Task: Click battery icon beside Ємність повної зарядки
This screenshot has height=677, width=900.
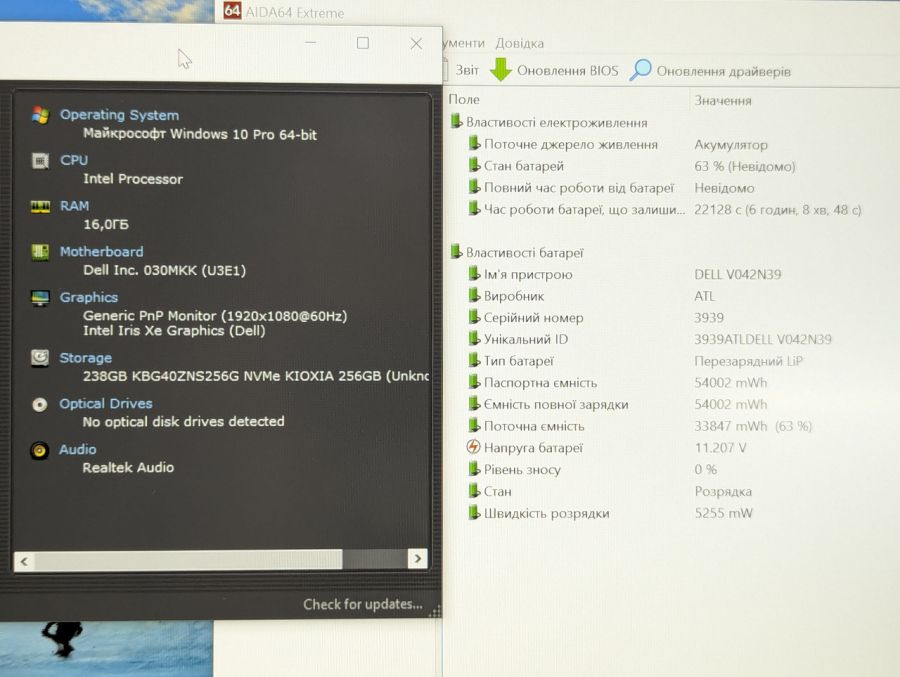Action: click(x=474, y=403)
